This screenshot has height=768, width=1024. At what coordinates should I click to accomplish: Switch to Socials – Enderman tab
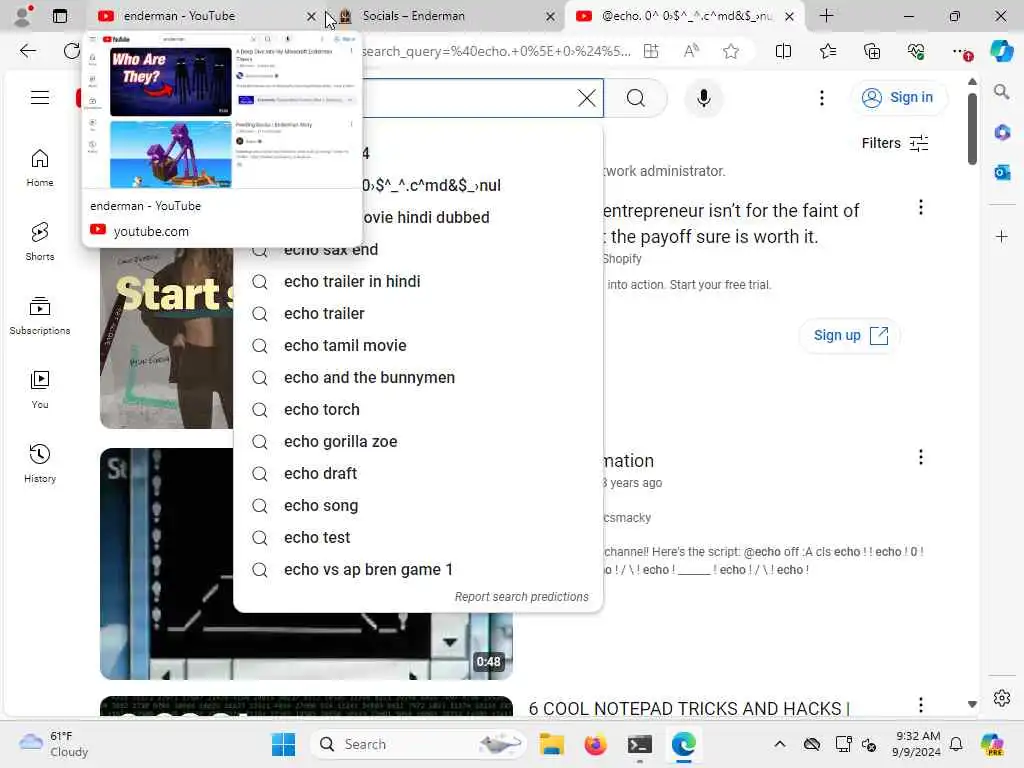[x=444, y=16]
